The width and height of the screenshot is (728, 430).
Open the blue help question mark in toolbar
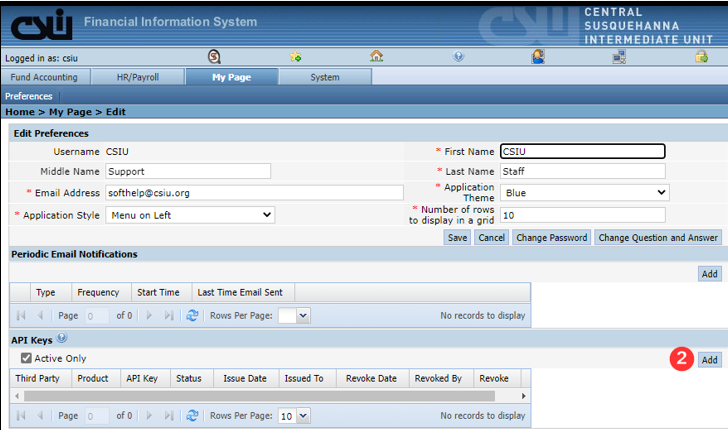(x=458, y=57)
